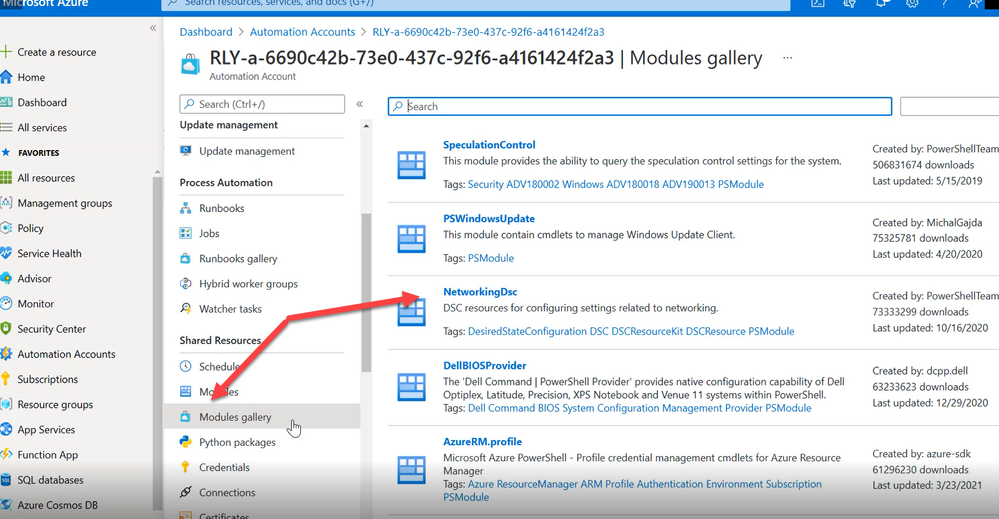Click the Runbooks icon in resource menu
The image size is (999, 519).
[185, 208]
